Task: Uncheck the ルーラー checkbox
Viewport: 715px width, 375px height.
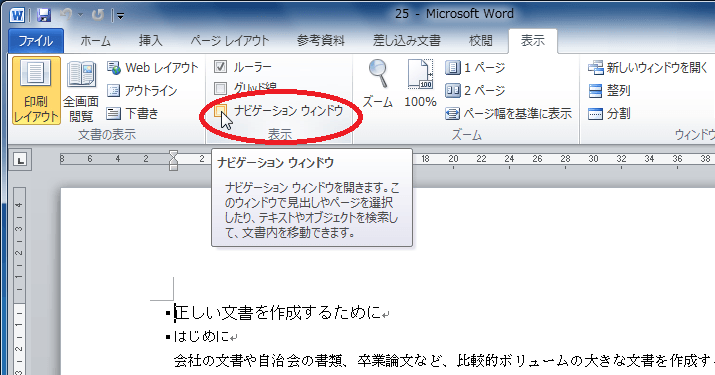Action: 220,67
